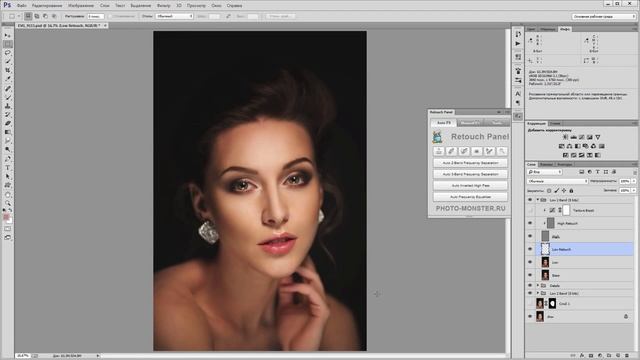Hide the High layer
This screenshot has width=640, height=360.
[x=530, y=236]
